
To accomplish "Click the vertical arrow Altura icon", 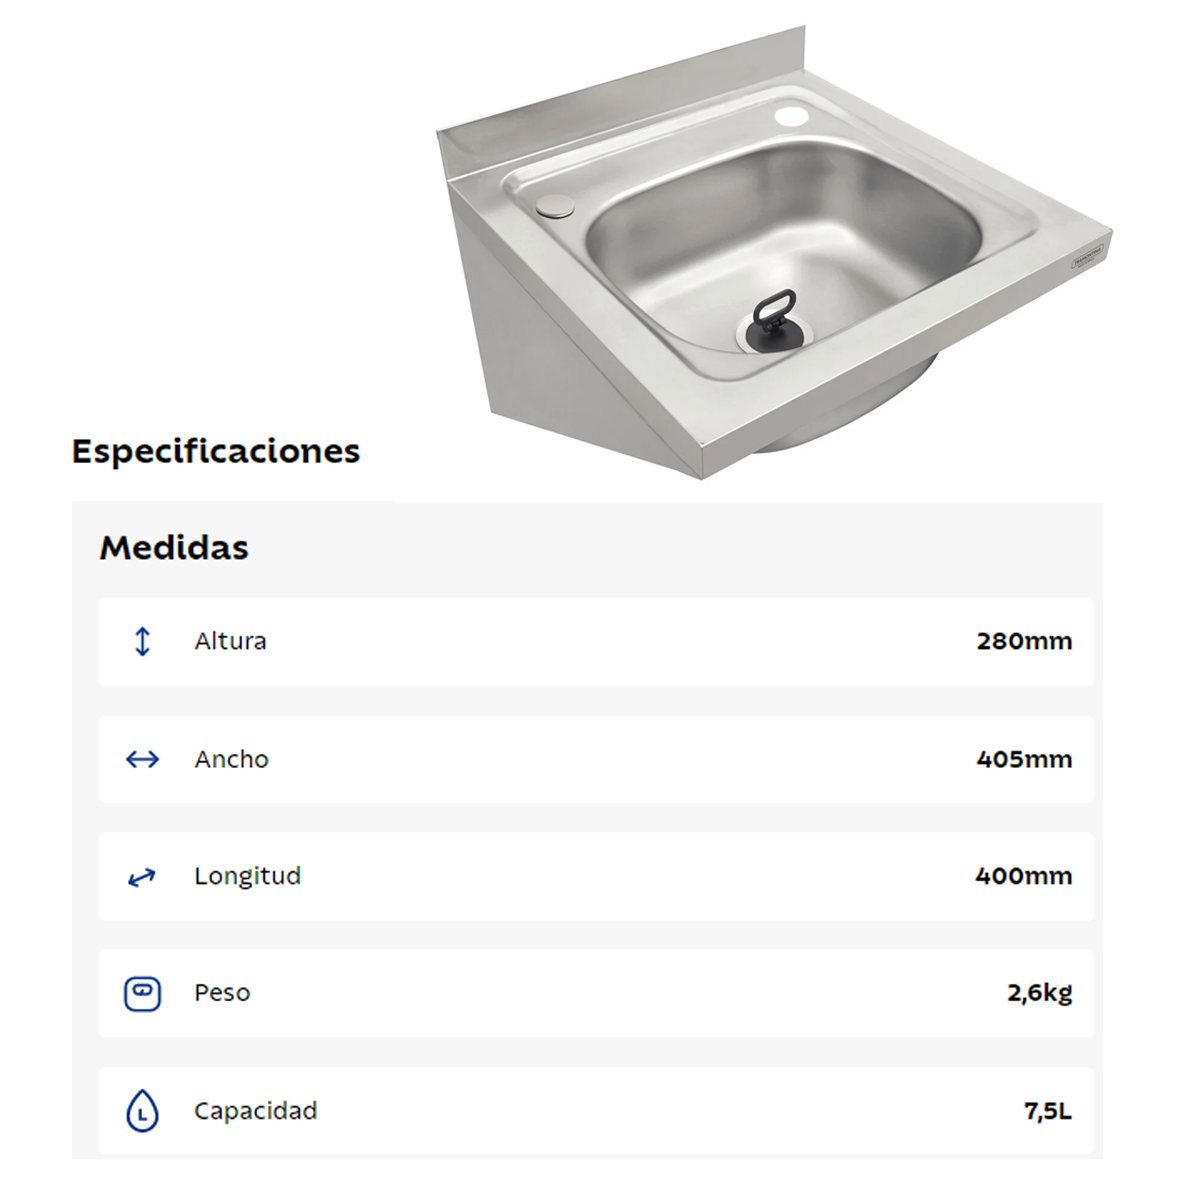I will point(142,641).
